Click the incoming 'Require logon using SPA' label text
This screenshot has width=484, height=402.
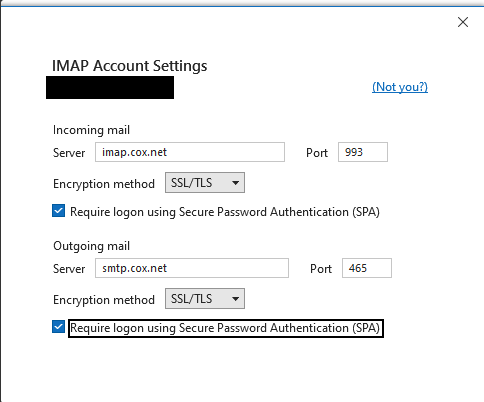point(225,212)
